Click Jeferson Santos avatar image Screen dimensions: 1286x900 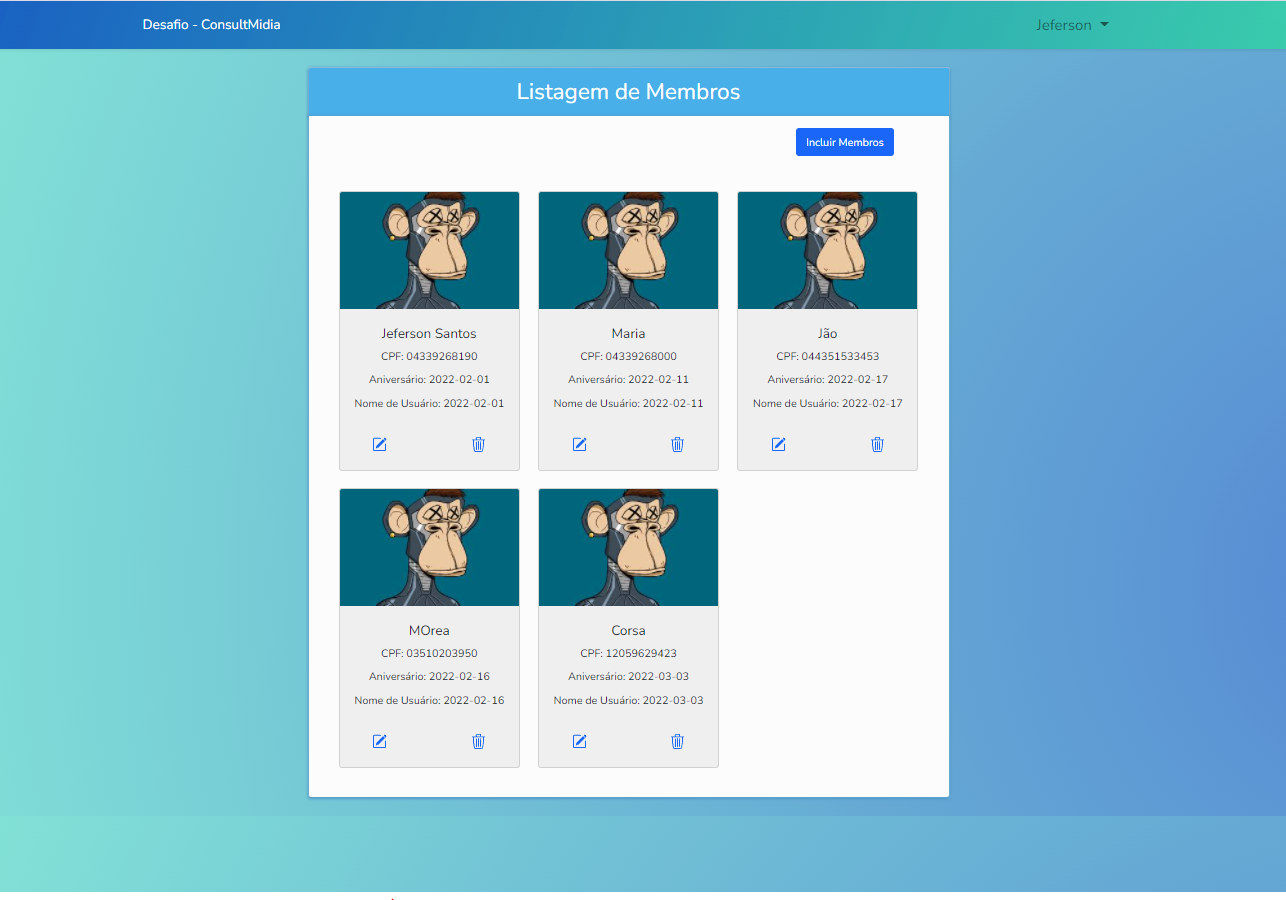pos(429,250)
